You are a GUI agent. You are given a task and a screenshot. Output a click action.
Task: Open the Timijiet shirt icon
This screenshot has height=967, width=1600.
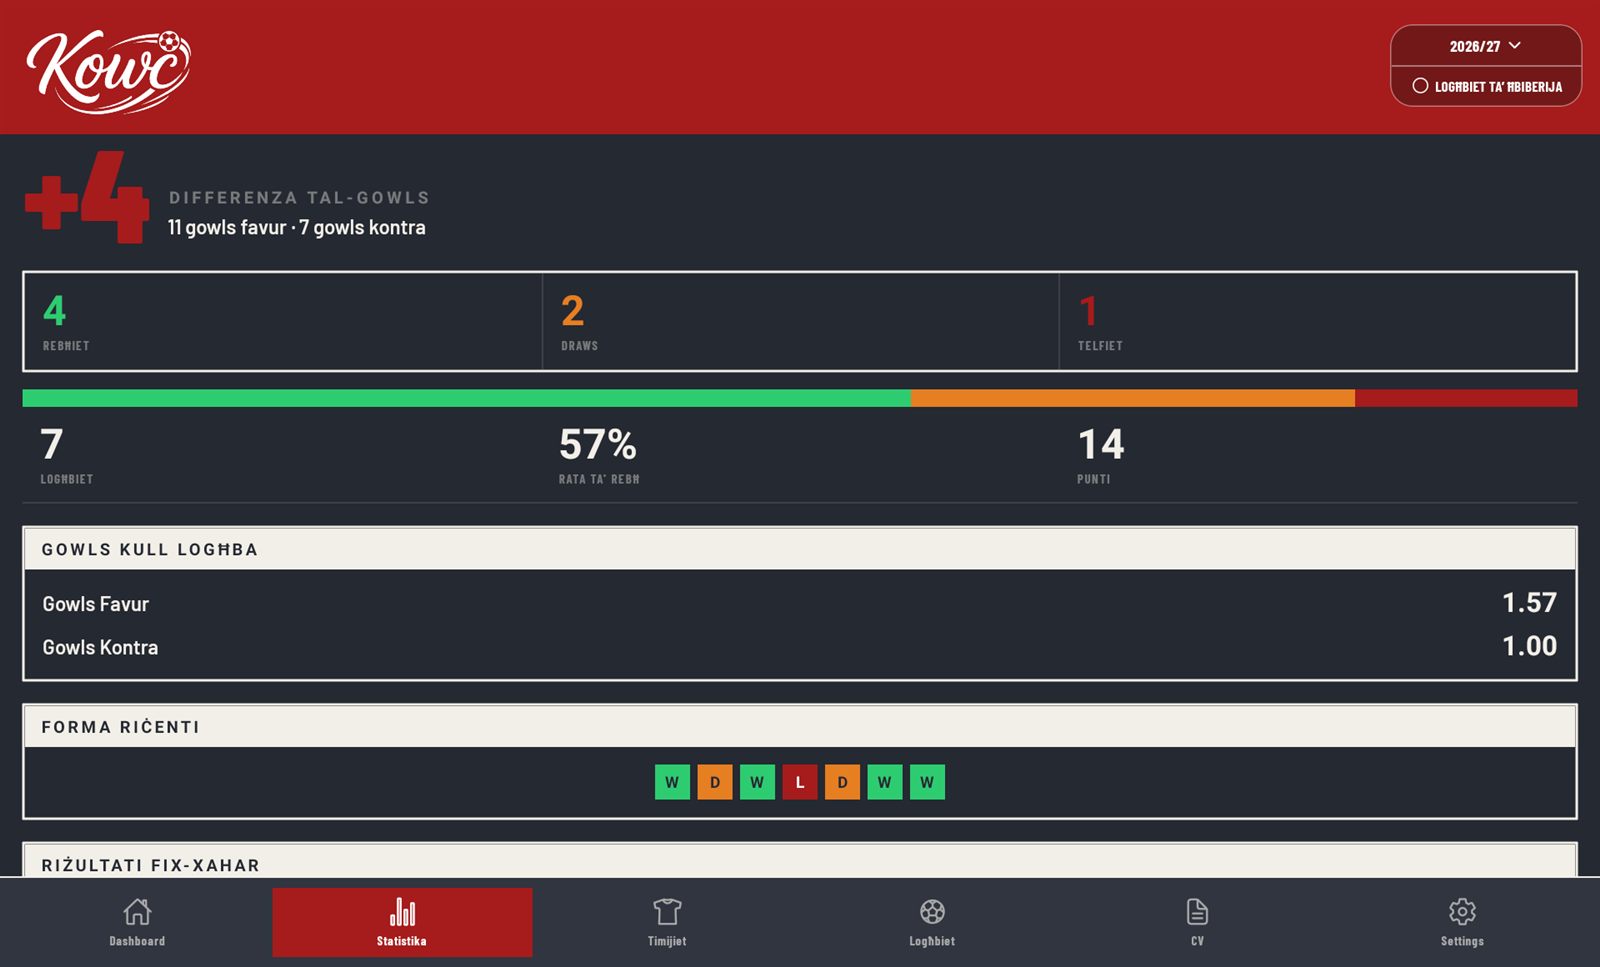[x=667, y=912]
